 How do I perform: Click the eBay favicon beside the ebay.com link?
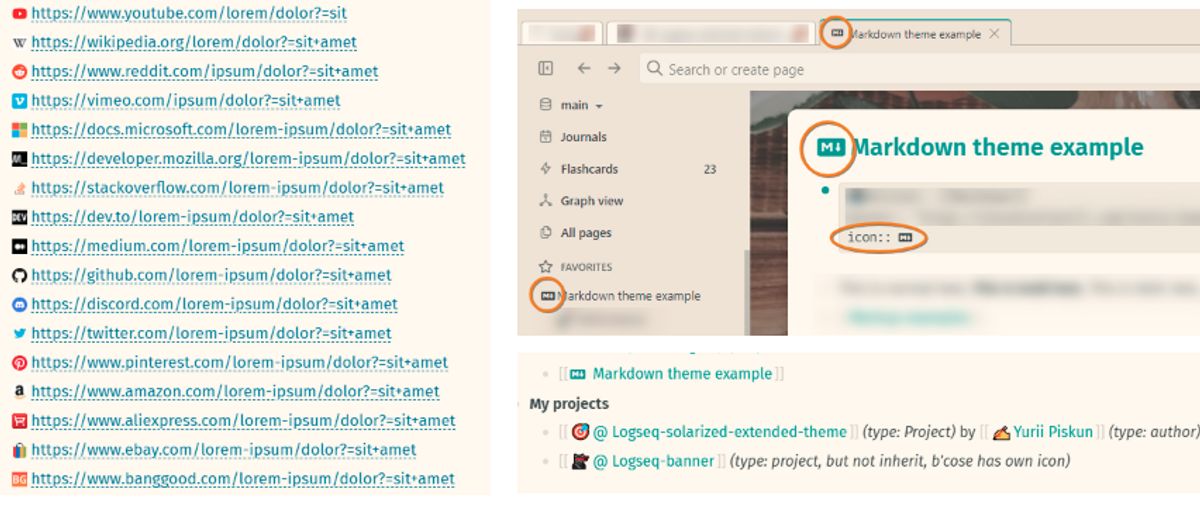click(19, 450)
